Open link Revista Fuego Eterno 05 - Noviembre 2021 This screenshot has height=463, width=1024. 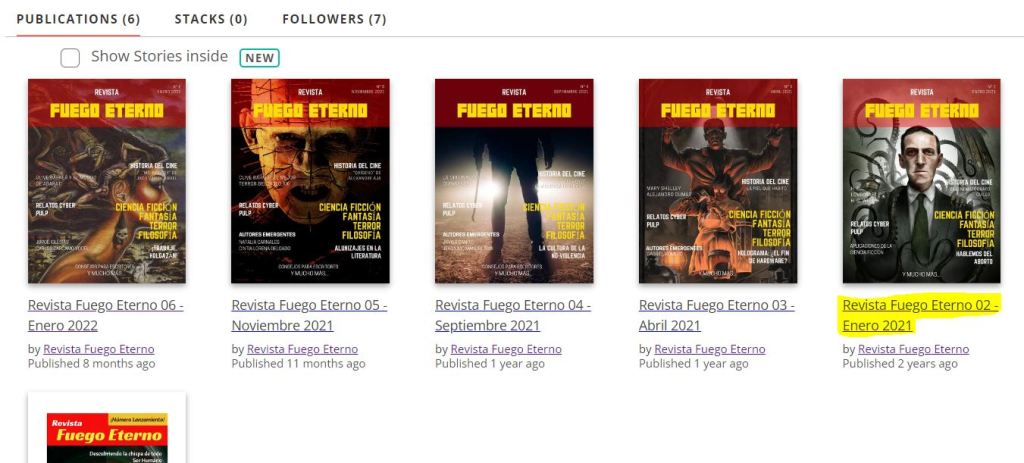[x=310, y=315]
